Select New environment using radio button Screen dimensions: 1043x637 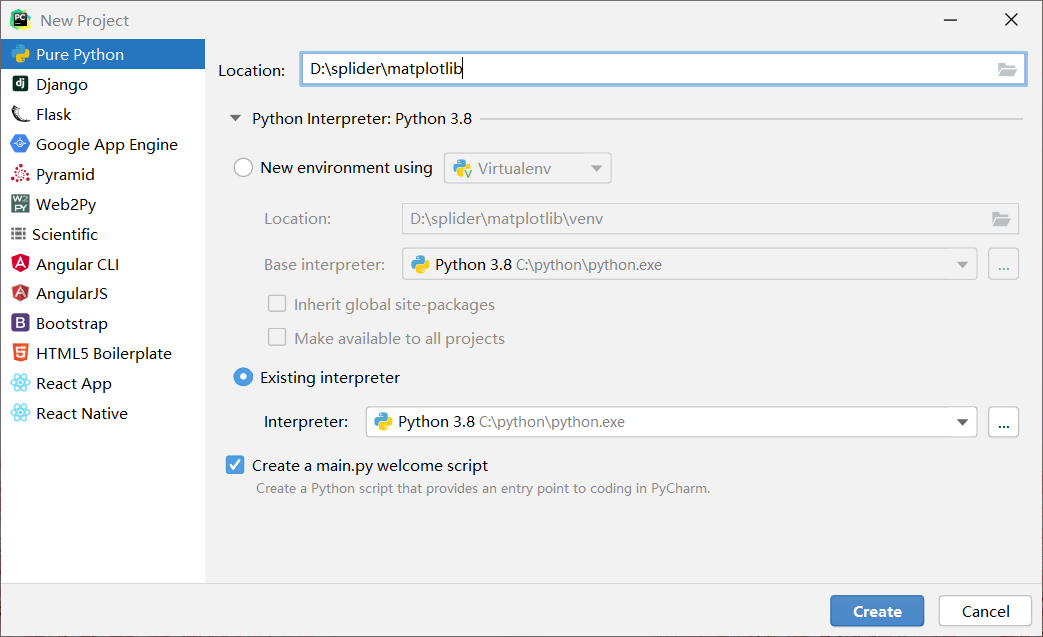click(243, 168)
